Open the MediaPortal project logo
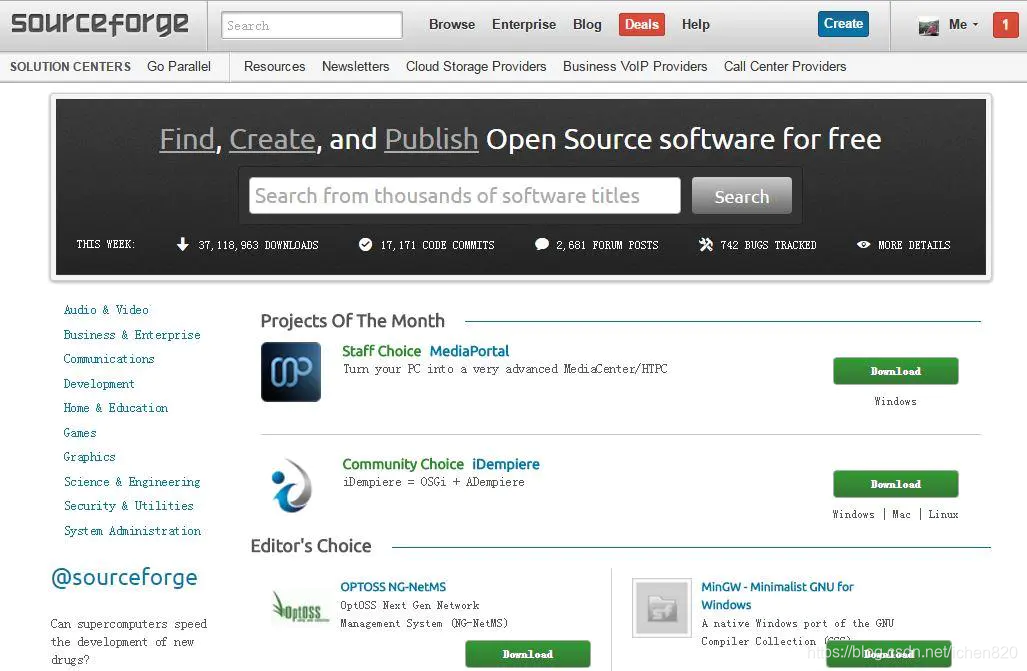Image resolution: width=1027 pixels, height=671 pixels. click(291, 372)
